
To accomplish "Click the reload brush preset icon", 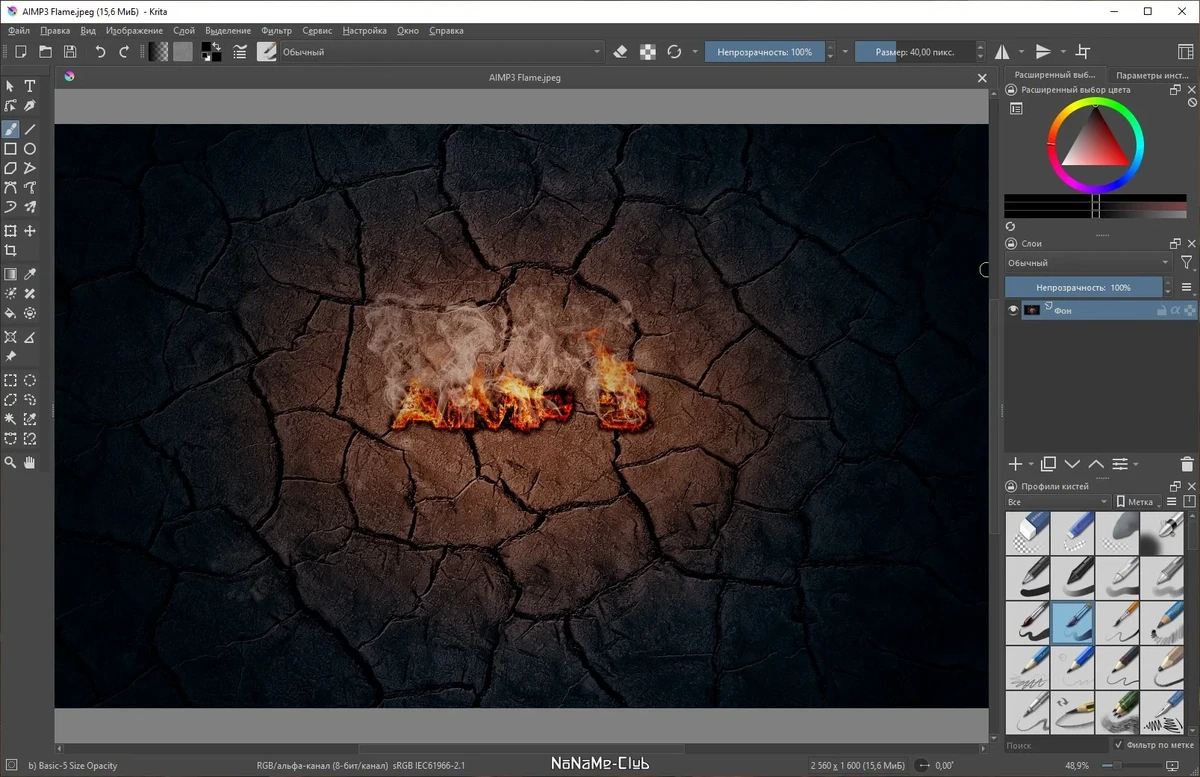I will 674,51.
